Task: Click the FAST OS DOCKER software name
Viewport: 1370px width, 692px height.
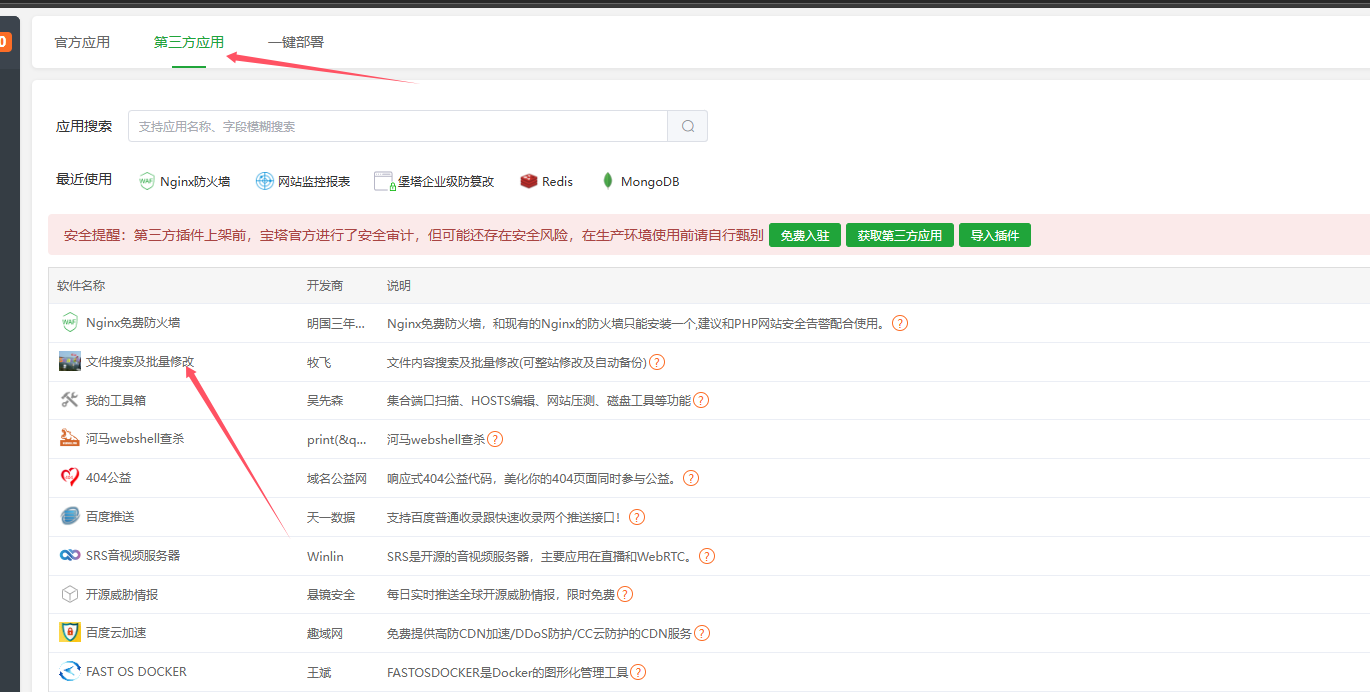Action: 136,672
